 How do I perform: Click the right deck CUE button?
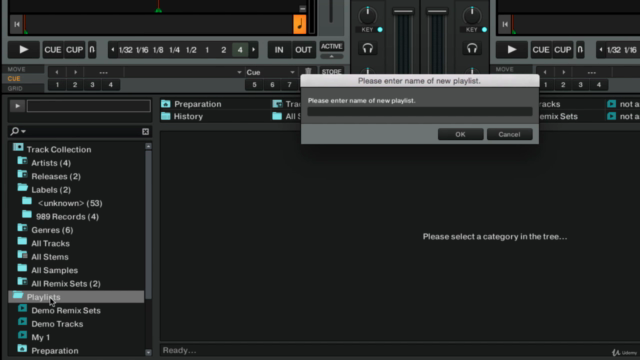point(541,50)
